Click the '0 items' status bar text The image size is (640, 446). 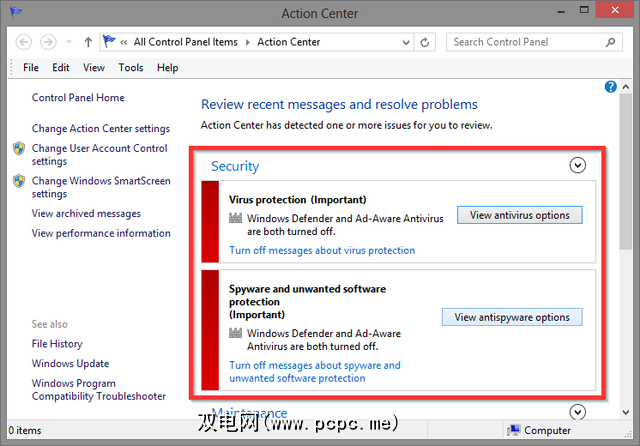pyautogui.click(x=25, y=430)
